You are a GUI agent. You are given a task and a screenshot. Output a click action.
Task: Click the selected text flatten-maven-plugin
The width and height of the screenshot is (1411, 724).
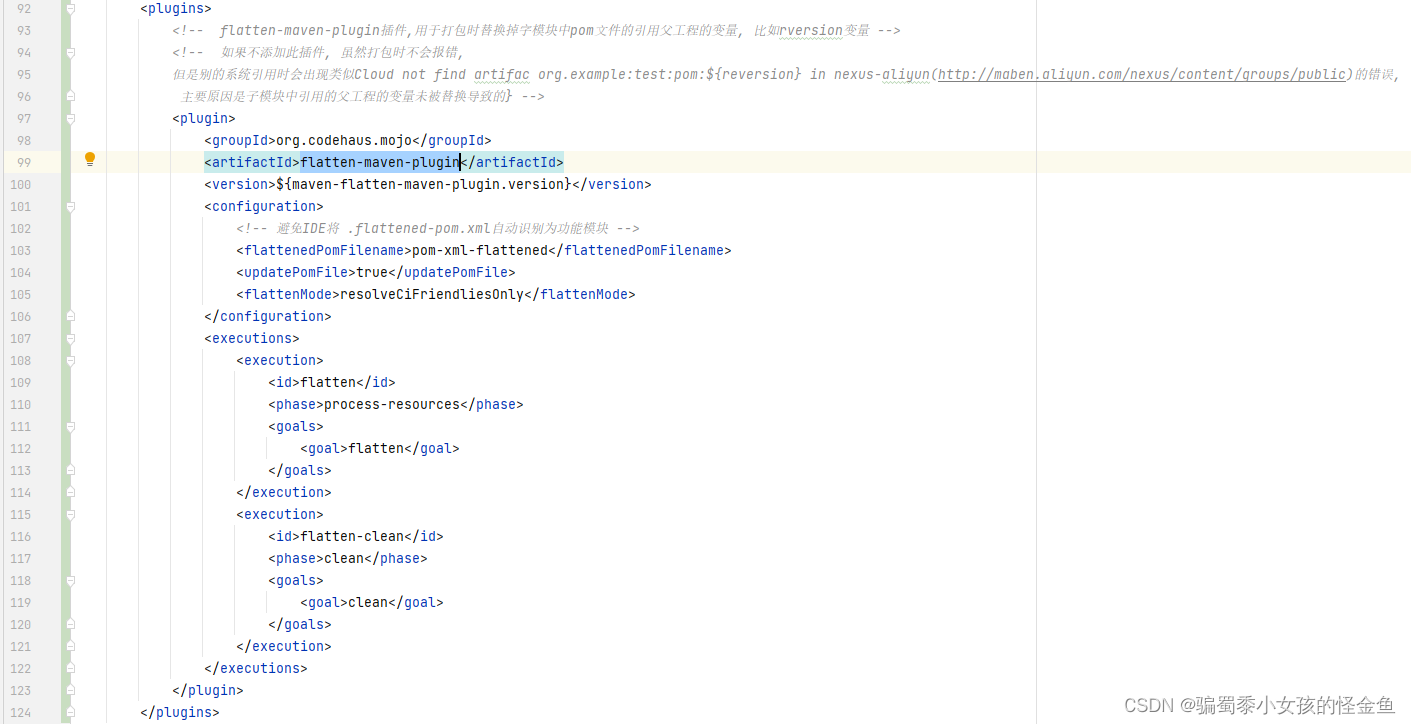coord(380,162)
